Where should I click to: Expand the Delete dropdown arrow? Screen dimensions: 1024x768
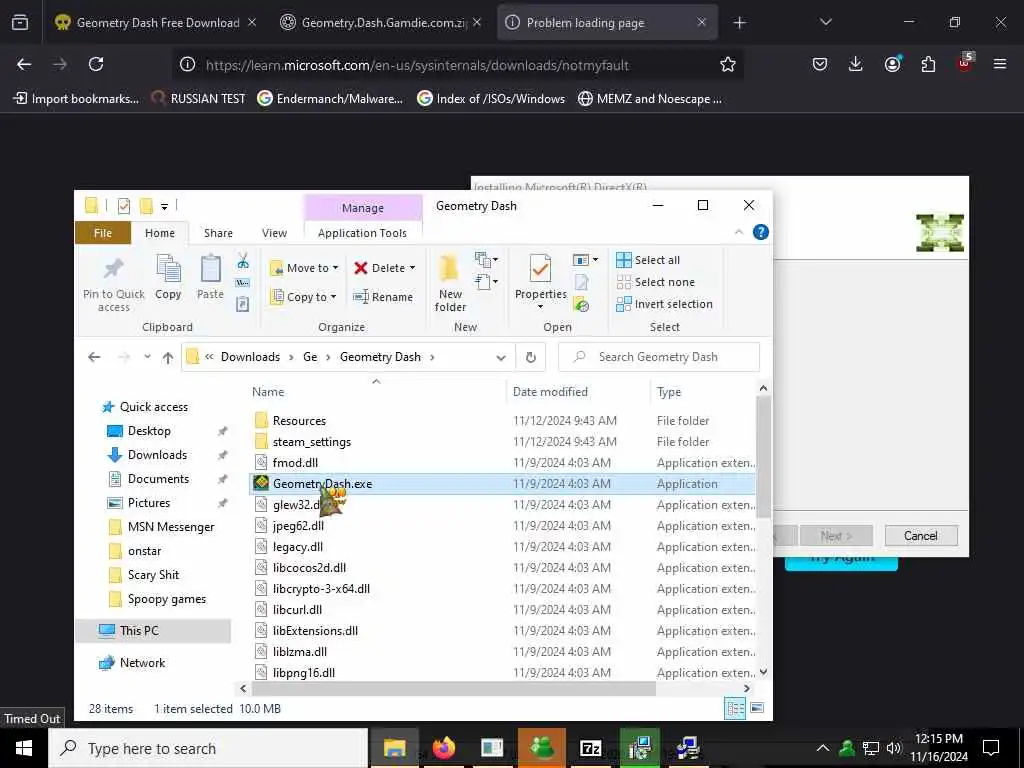coord(412,268)
